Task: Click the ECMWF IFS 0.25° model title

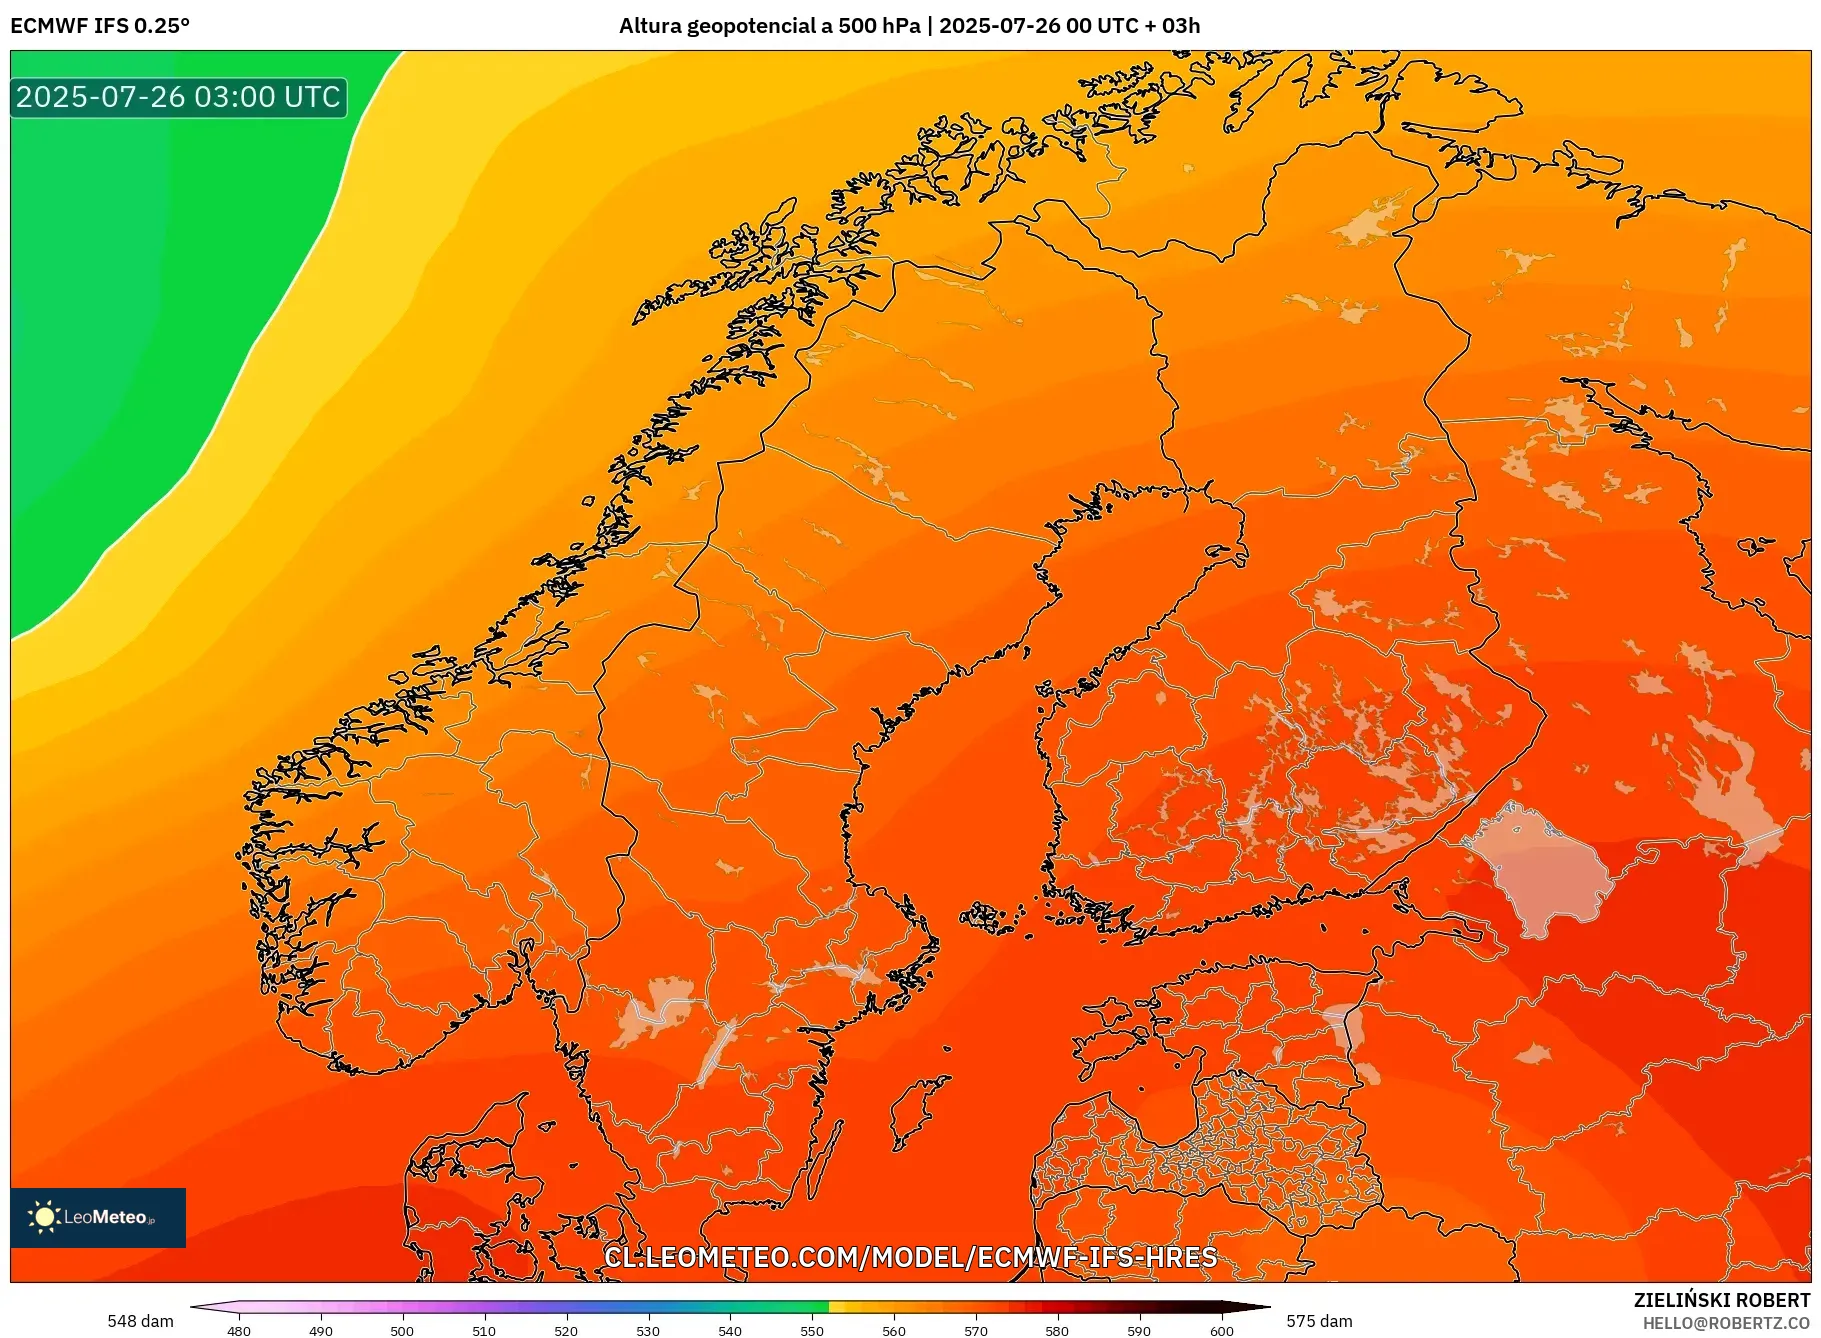Action: [x=100, y=26]
